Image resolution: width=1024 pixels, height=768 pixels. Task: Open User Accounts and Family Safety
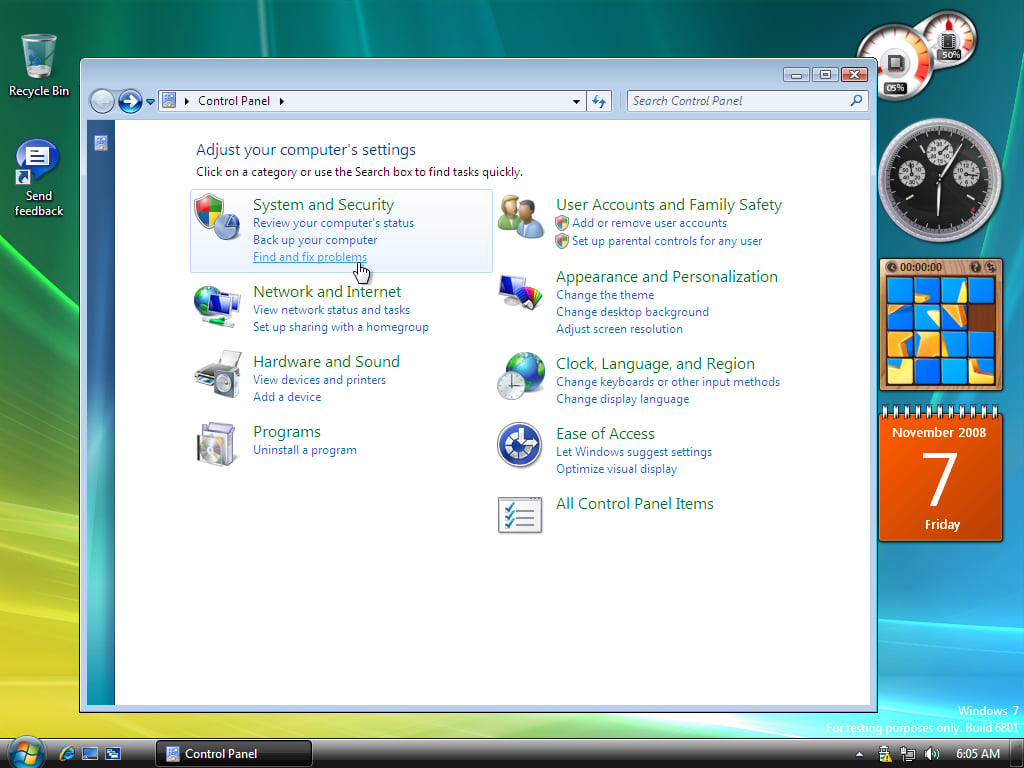click(669, 205)
